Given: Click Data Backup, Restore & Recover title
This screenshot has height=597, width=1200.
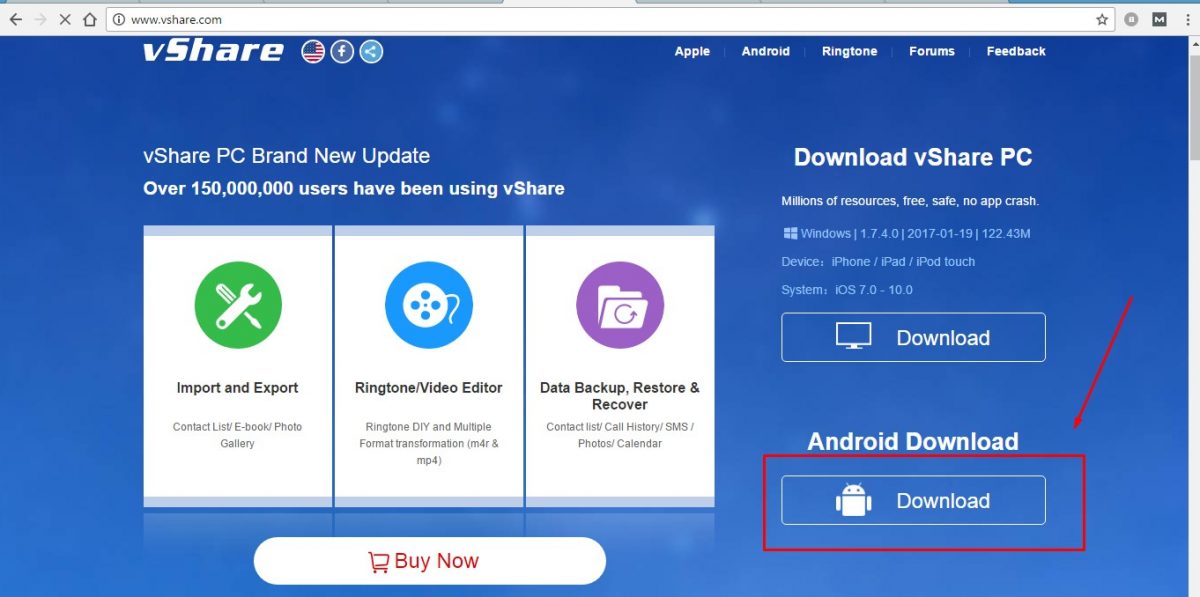Looking at the screenshot, I should point(620,396).
